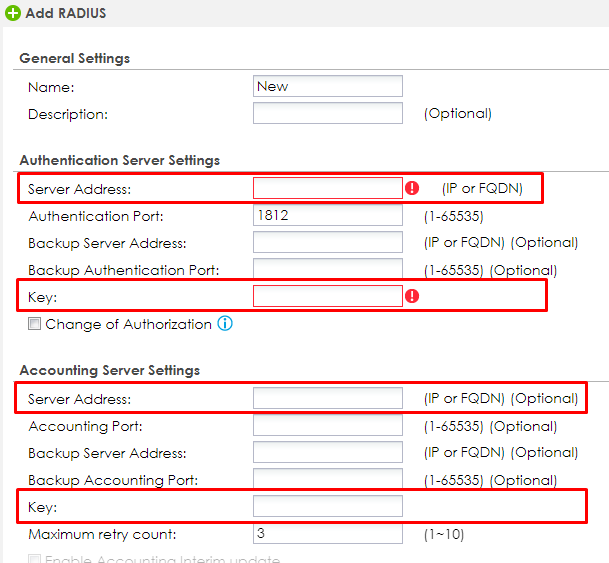Click the error icon next to Authentication Server Address

[412, 188]
